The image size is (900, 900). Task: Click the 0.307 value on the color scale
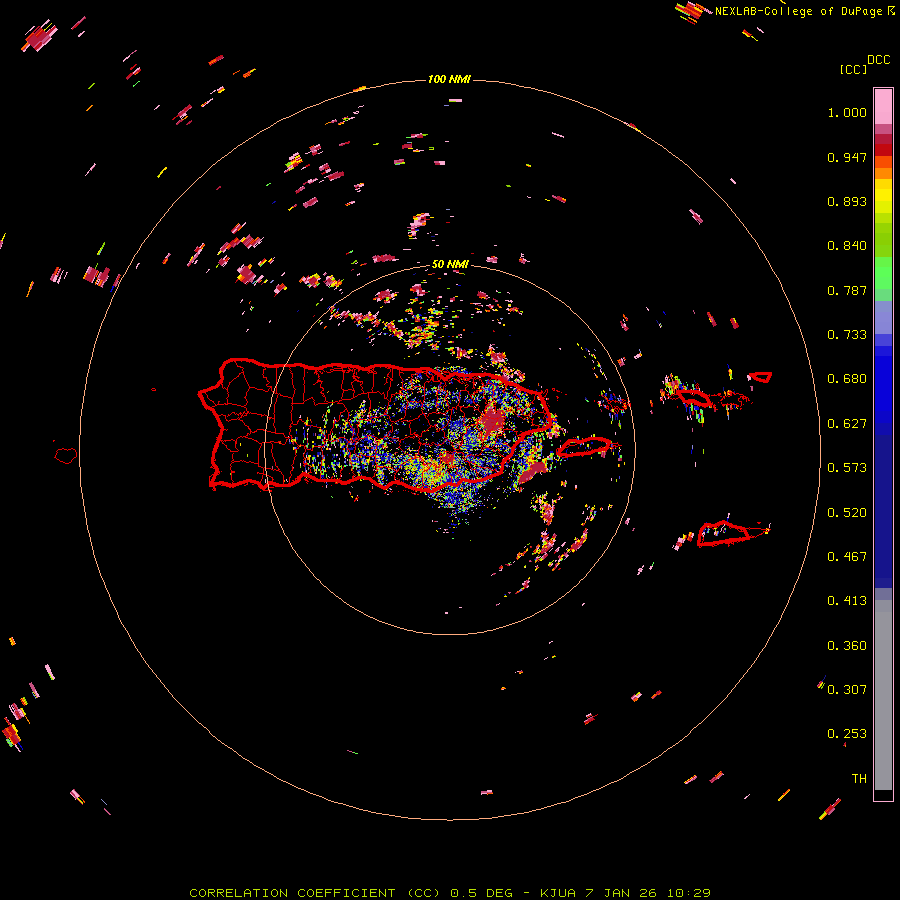pos(847,689)
